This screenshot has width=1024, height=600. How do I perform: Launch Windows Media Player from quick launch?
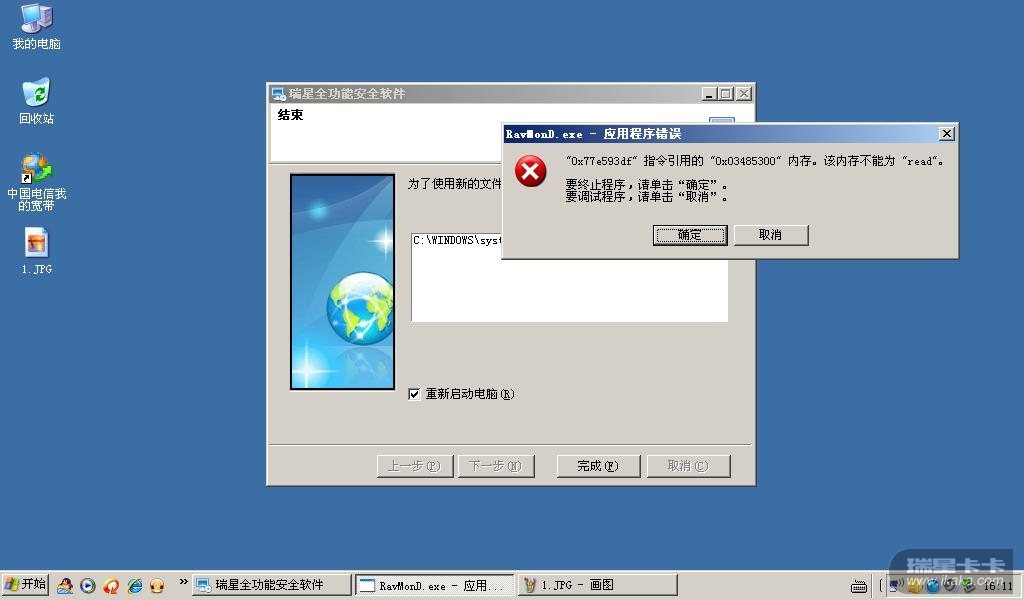tap(88, 585)
